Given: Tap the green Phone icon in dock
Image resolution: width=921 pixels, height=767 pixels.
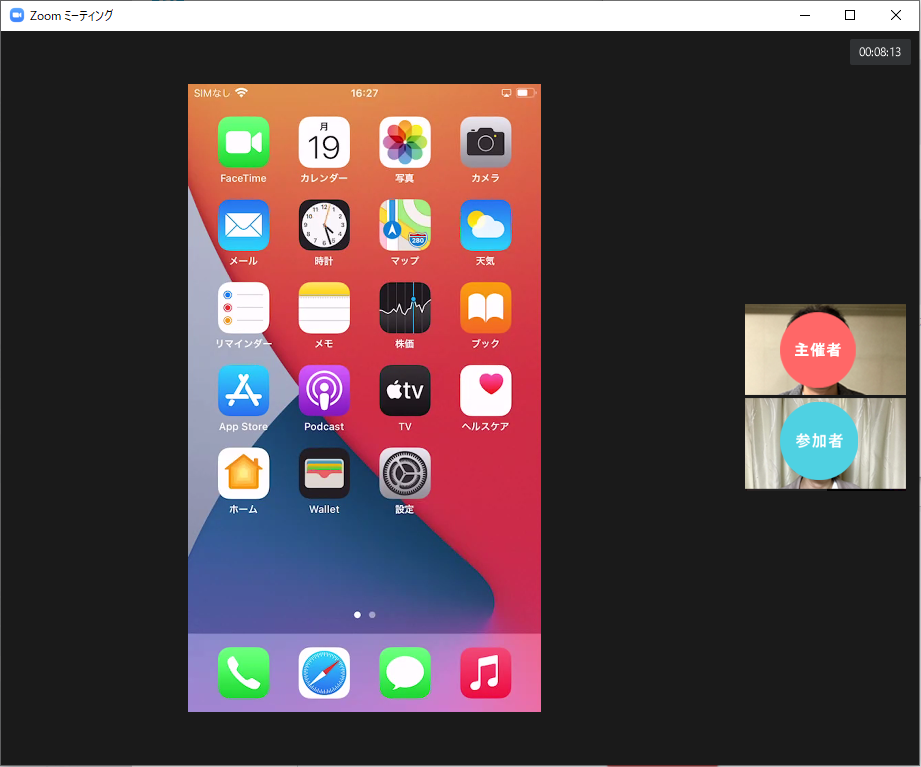Looking at the screenshot, I should point(243,673).
